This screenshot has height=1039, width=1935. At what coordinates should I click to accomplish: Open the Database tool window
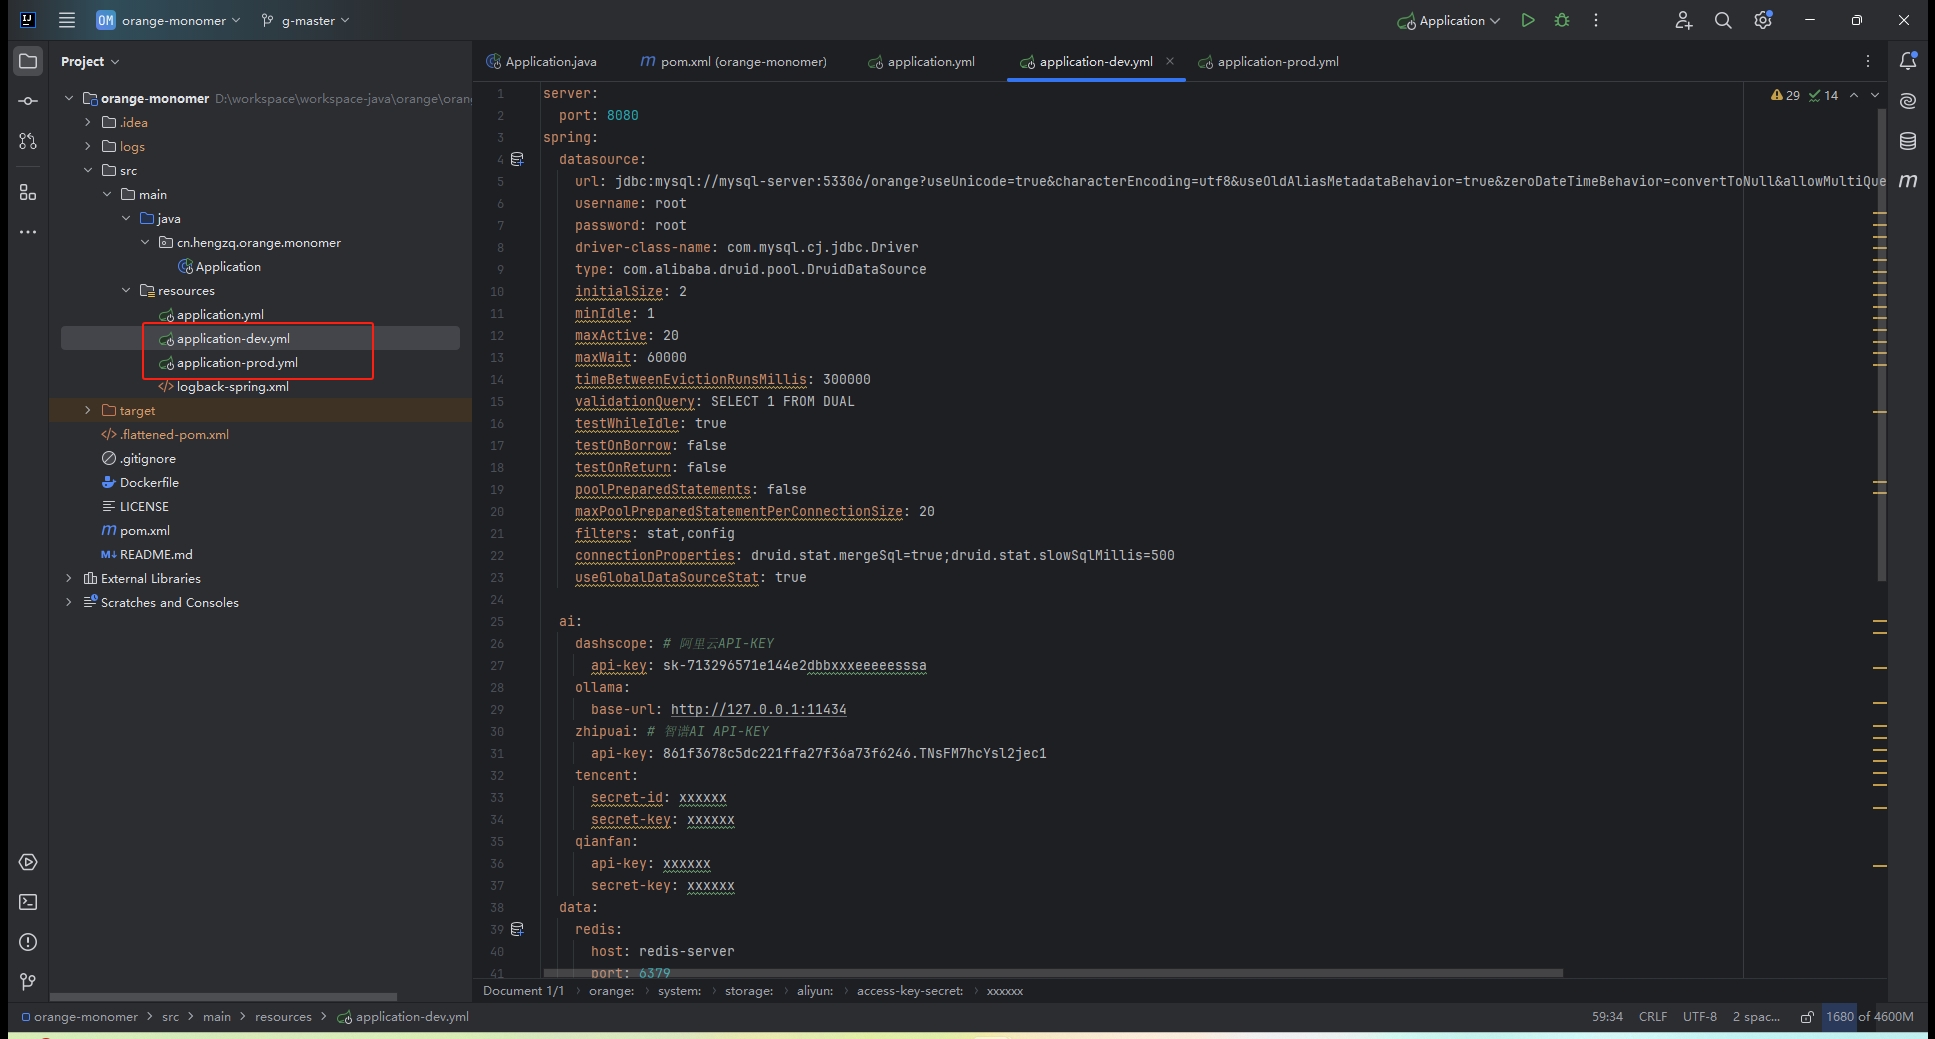point(1908,141)
